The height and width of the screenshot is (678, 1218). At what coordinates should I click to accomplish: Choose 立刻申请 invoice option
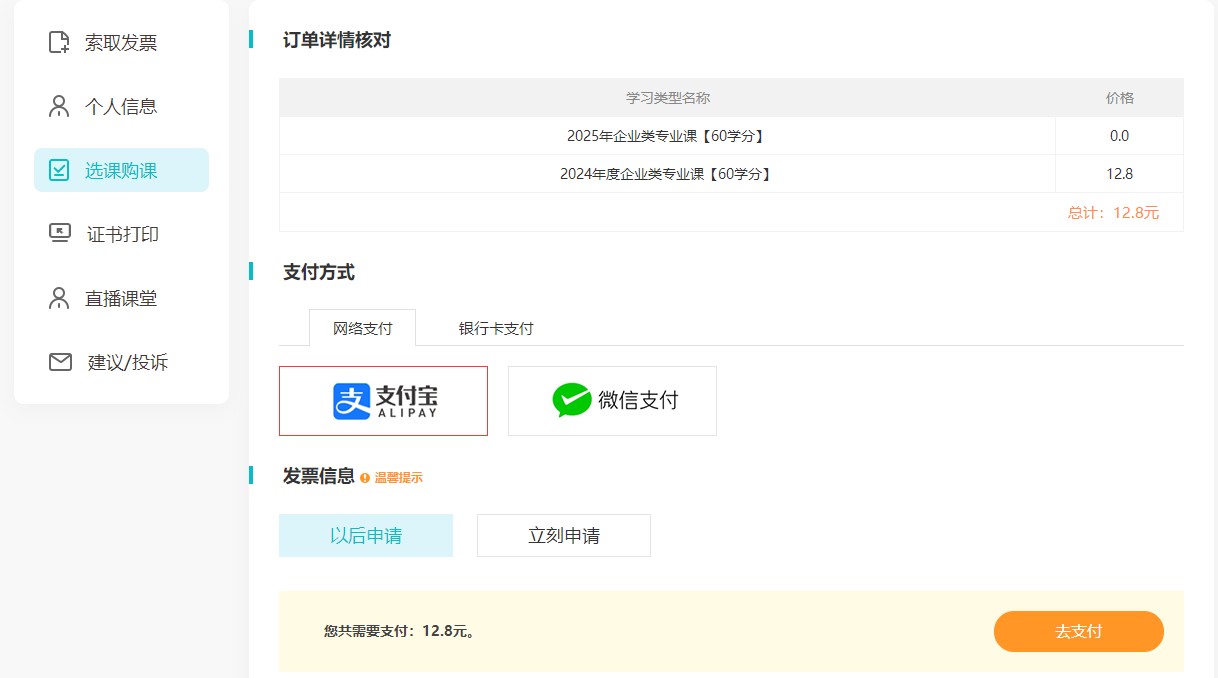tap(564, 535)
